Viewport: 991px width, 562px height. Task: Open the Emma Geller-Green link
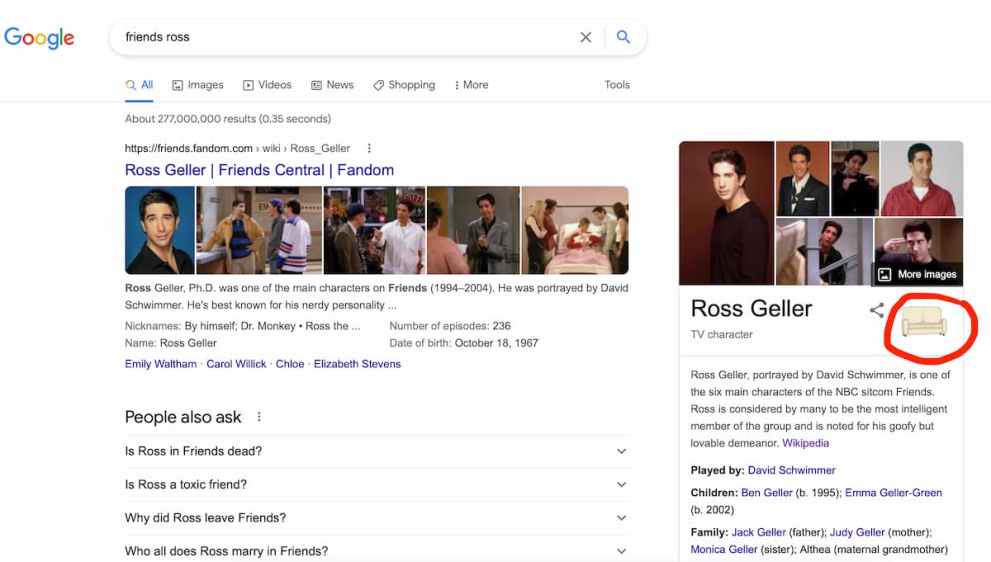[893, 492]
